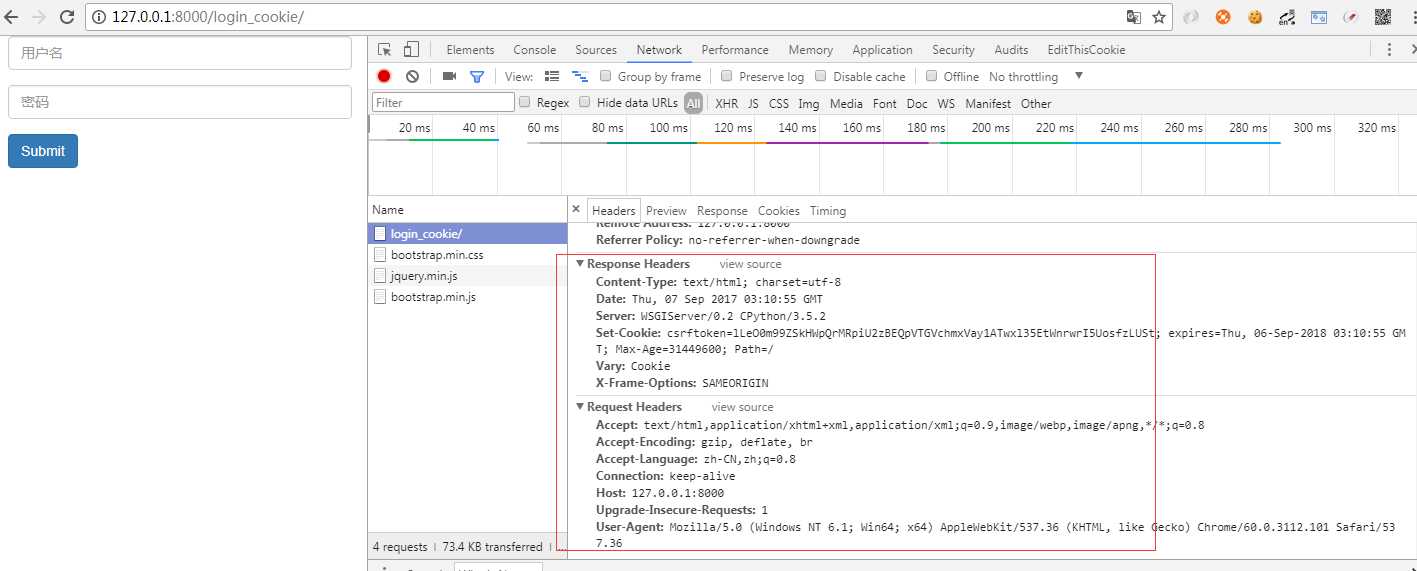1417x571 pixels.
Task: Open the Console panel
Action: click(535, 50)
